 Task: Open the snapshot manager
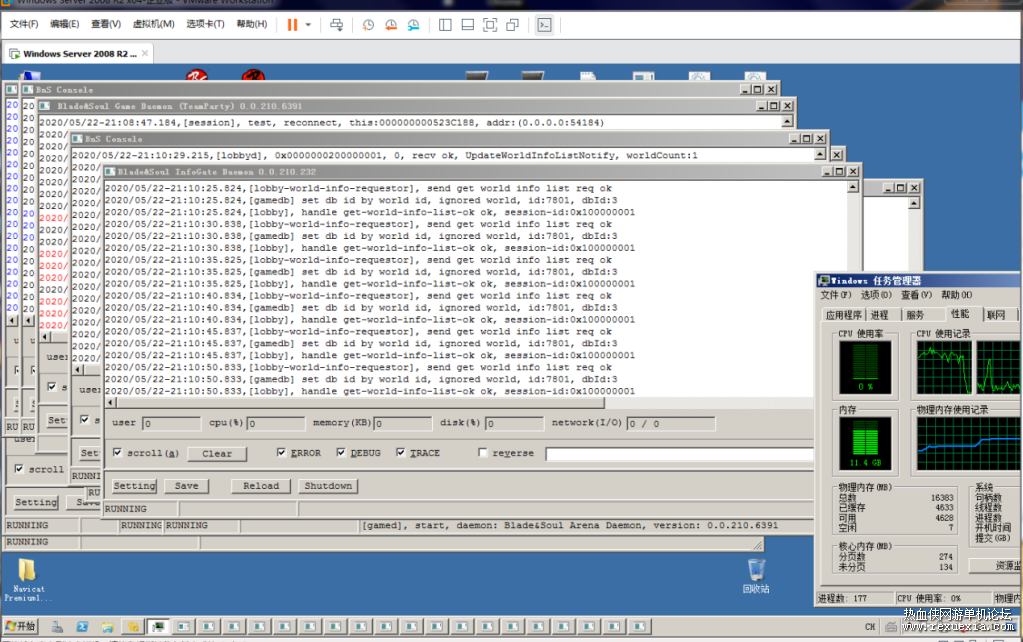click(414, 25)
